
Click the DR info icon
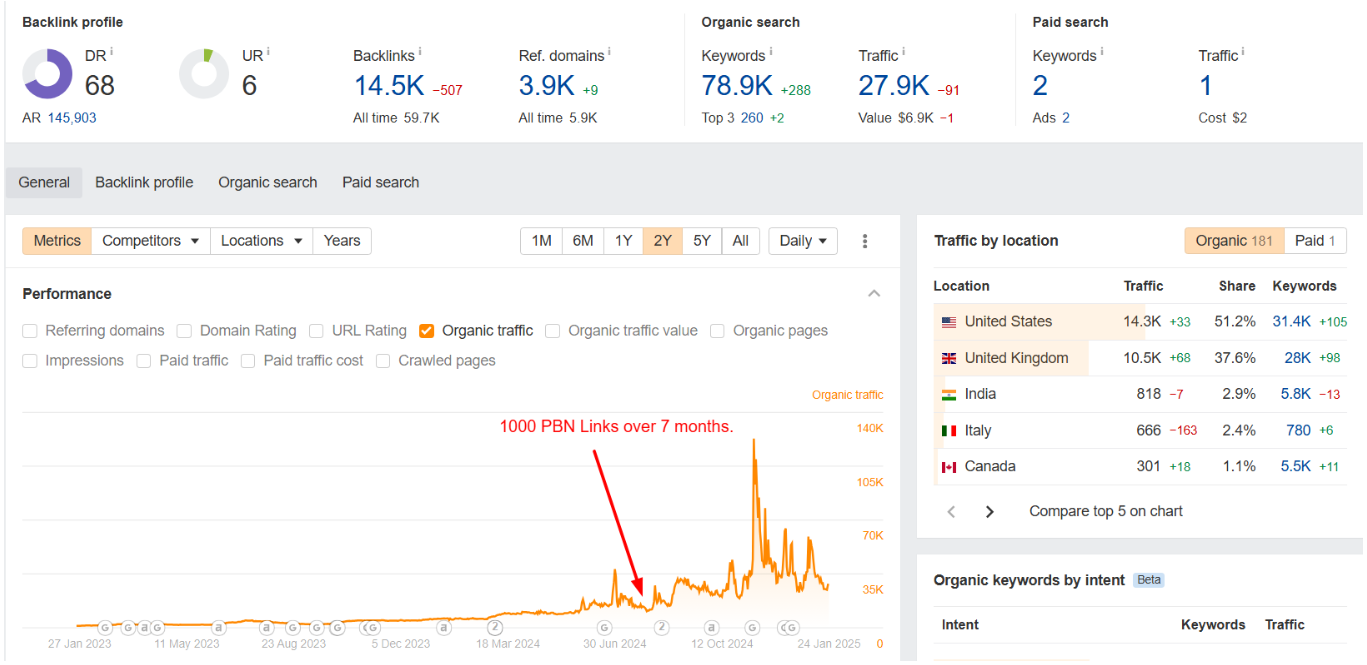coord(111,52)
